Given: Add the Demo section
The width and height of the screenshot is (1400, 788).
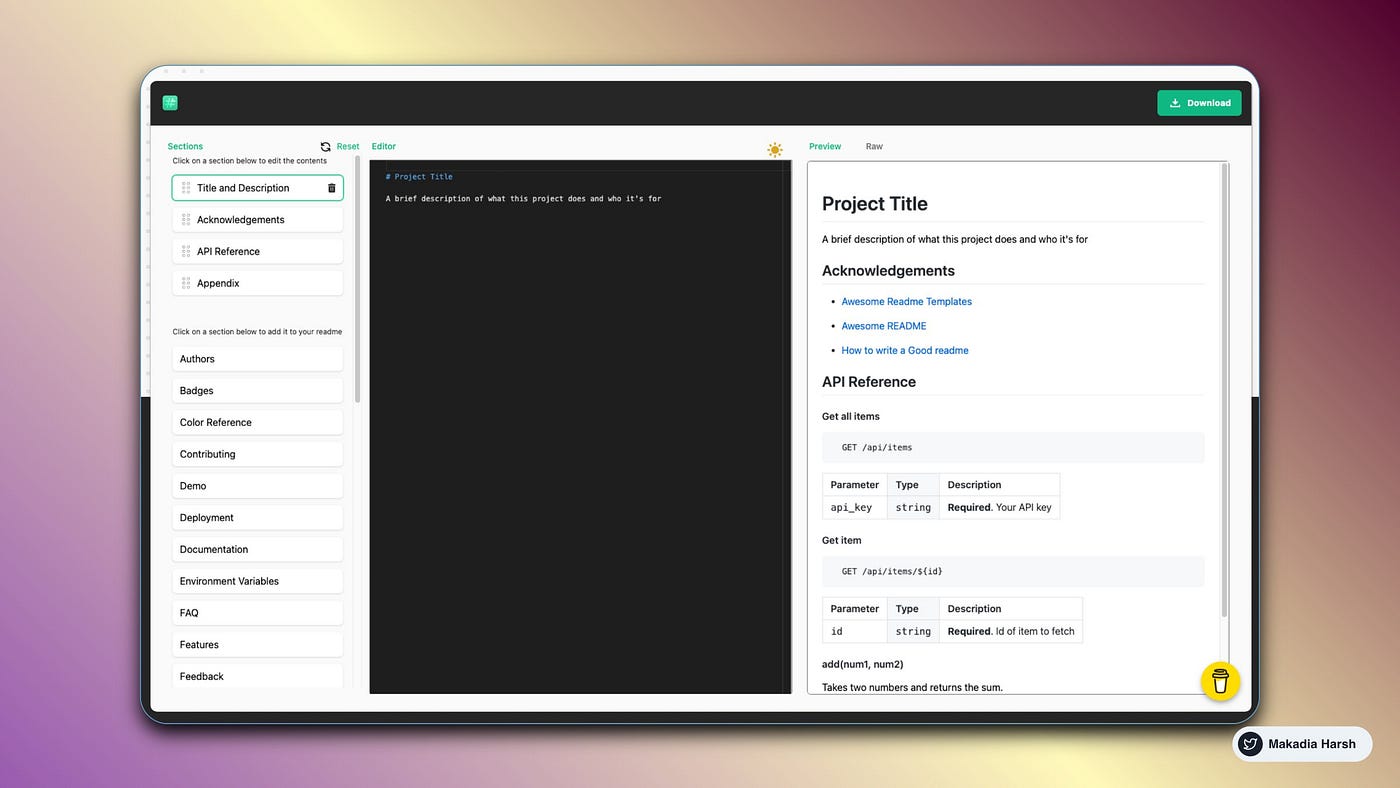Looking at the screenshot, I should [x=258, y=486].
